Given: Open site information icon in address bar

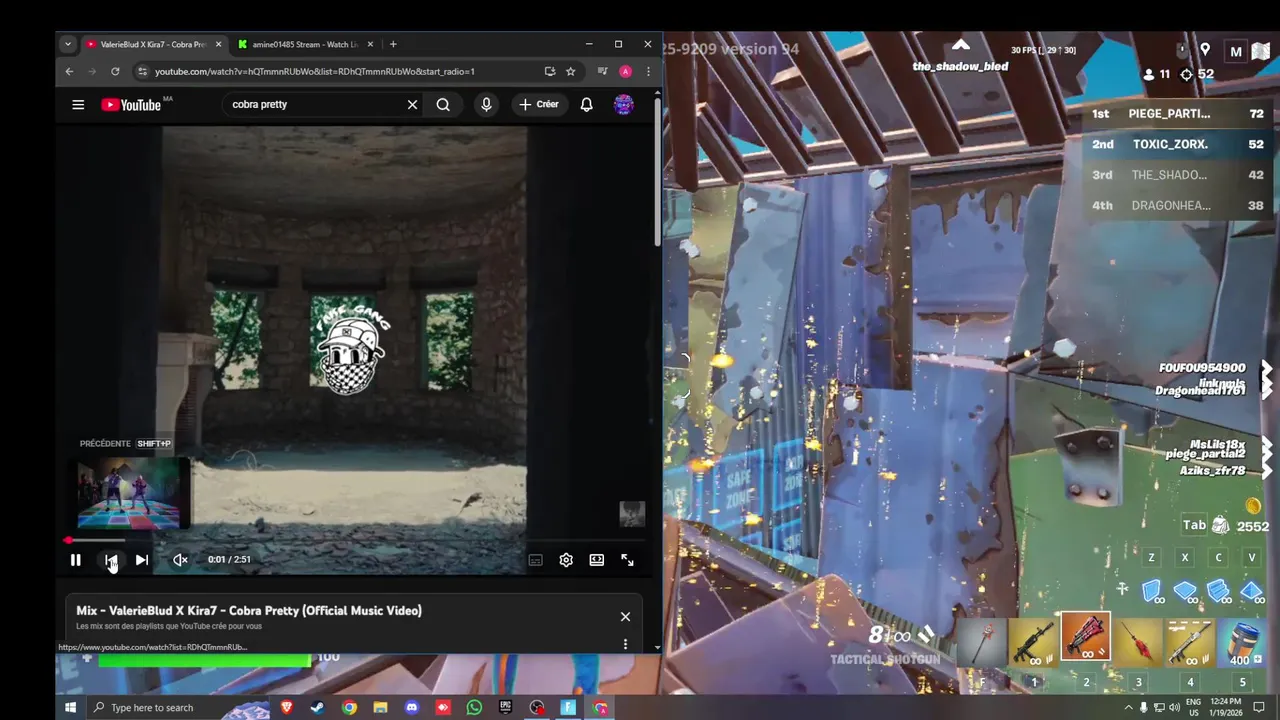Looking at the screenshot, I should click(x=142, y=71).
